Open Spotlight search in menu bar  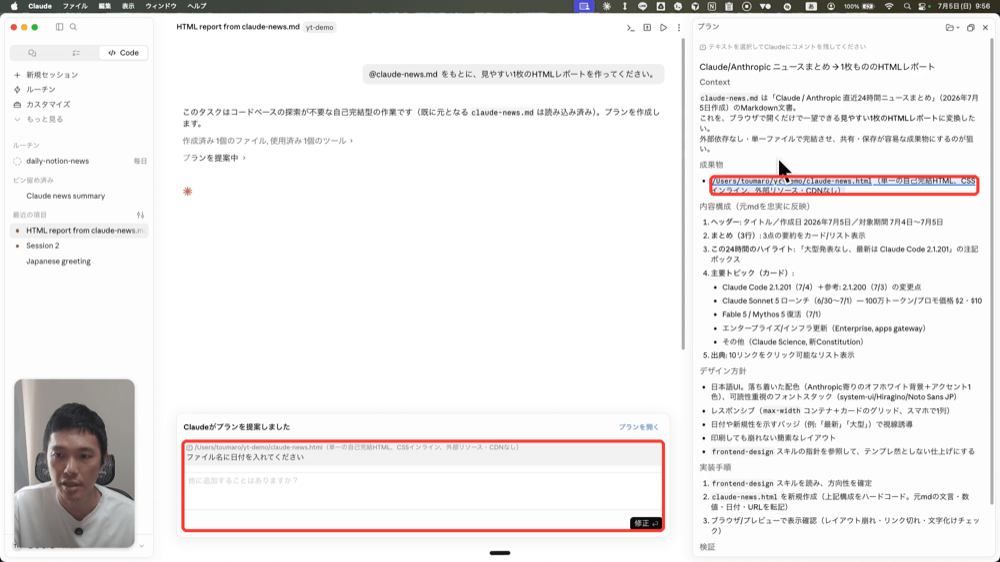(907, 6)
